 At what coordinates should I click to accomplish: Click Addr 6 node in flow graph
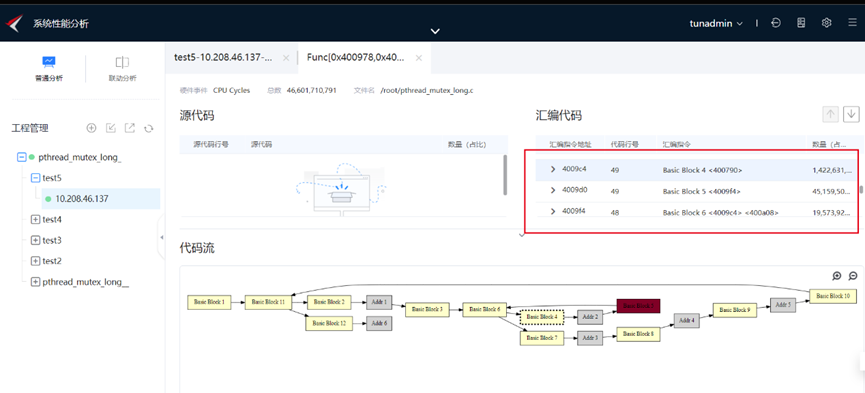379,323
